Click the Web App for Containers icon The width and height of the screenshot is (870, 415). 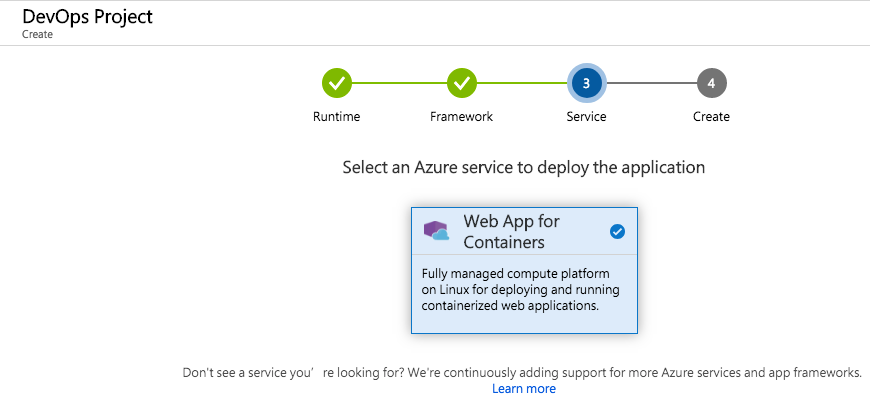click(437, 232)
